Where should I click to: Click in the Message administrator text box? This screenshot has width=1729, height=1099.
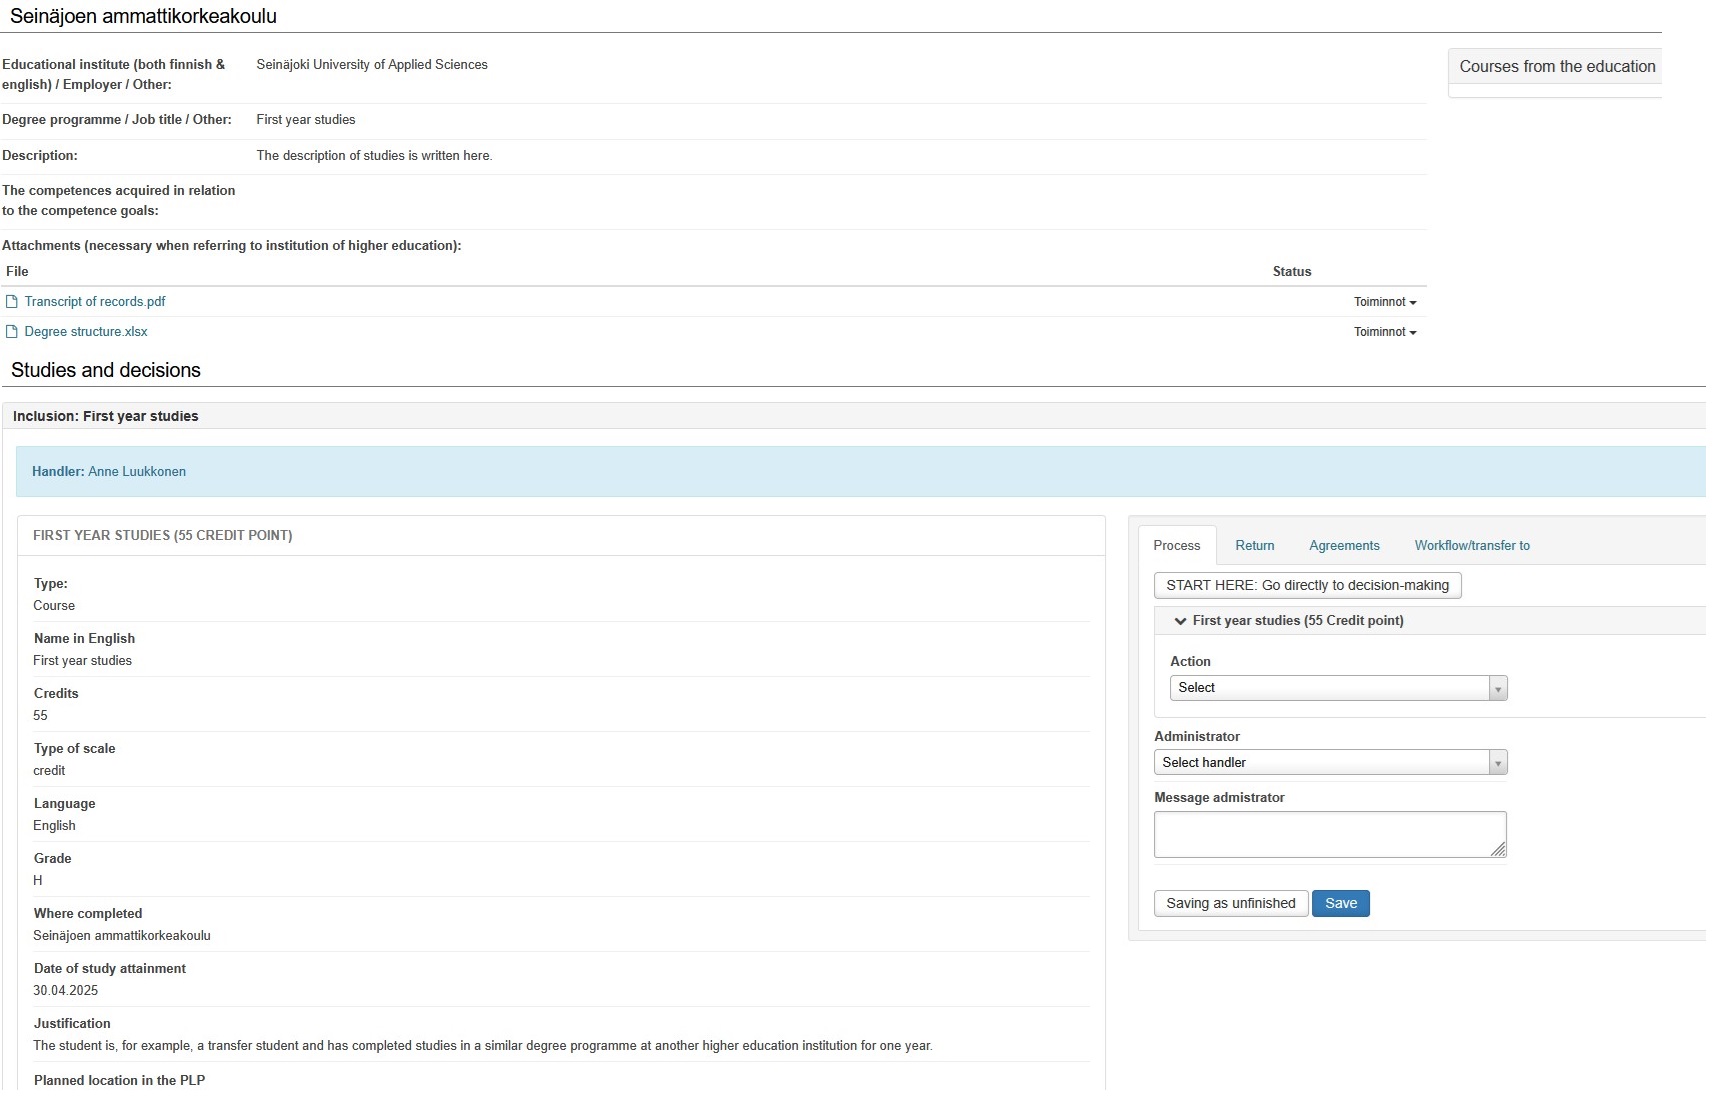(1328, 834)
